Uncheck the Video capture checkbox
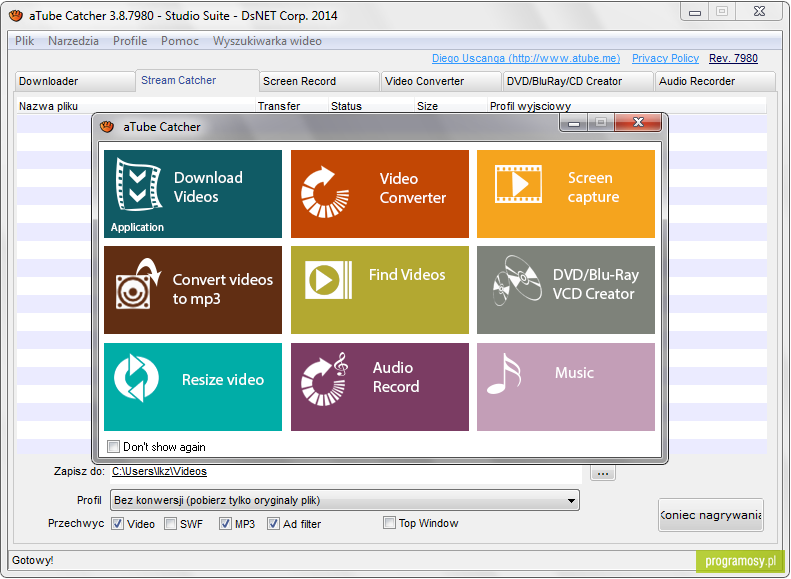Viewport: 791px width, 579px height. click(118, 524)
